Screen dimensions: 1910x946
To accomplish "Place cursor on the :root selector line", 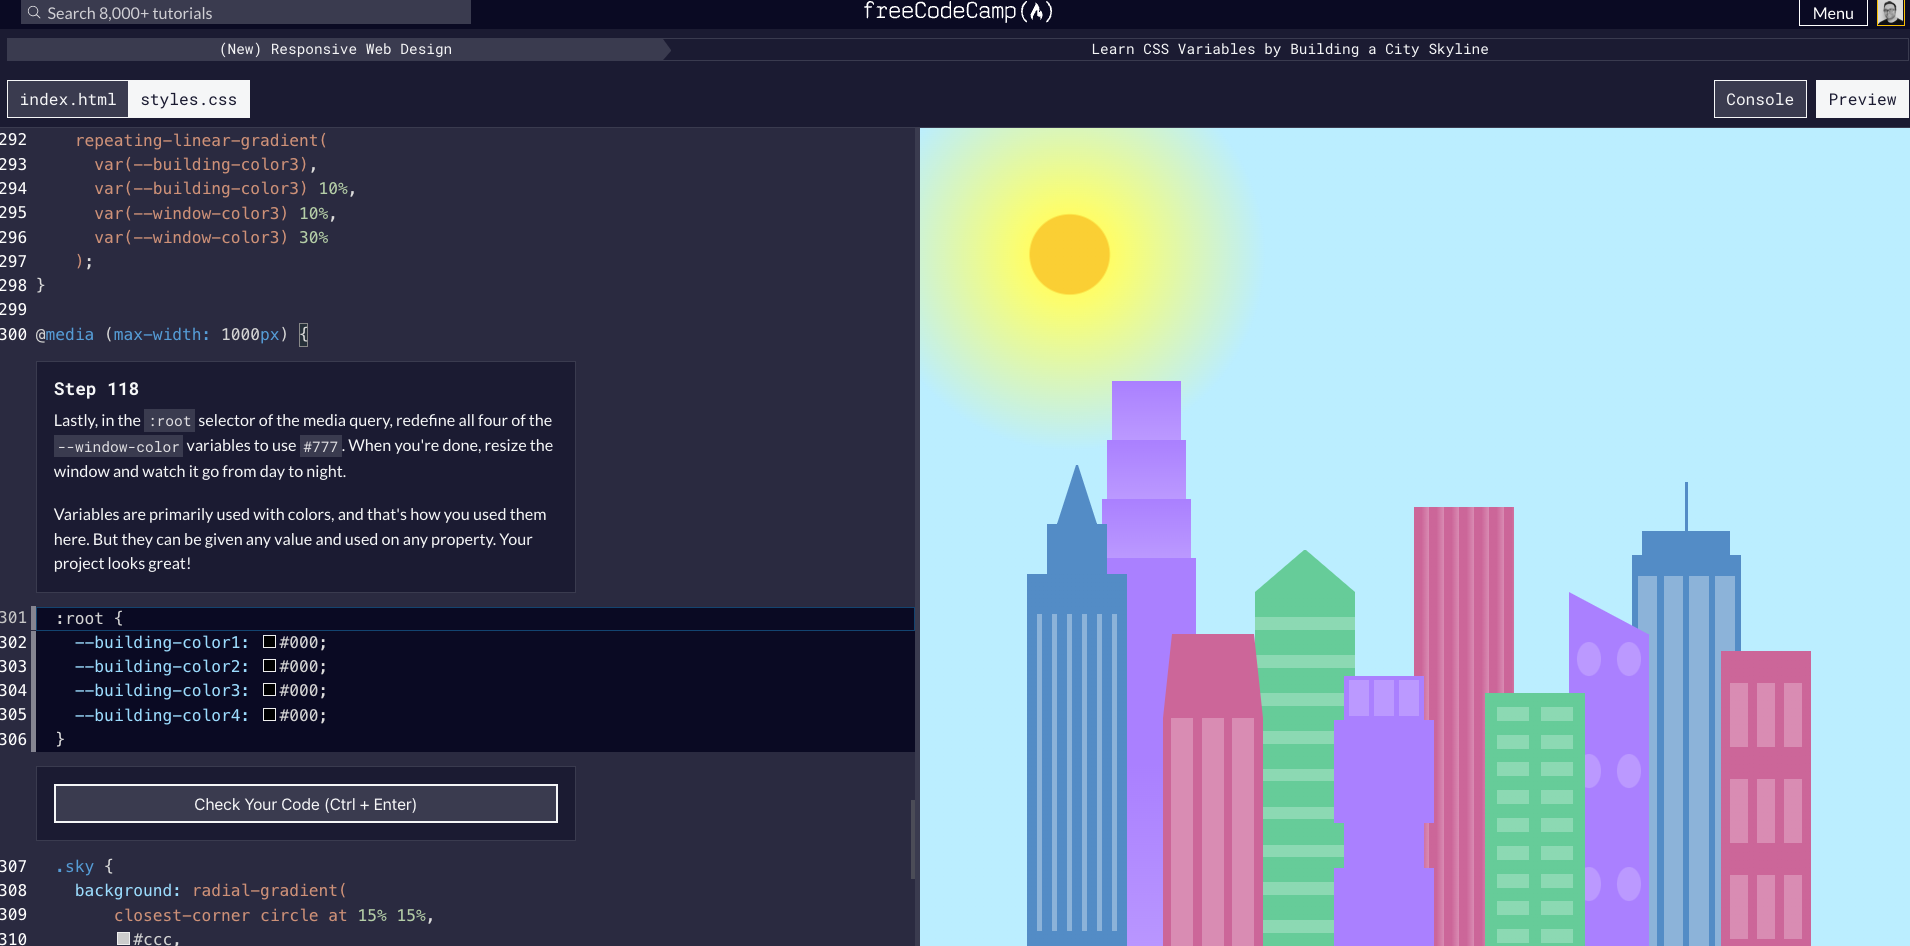I will pyautogui.click(x=90, y=618).
